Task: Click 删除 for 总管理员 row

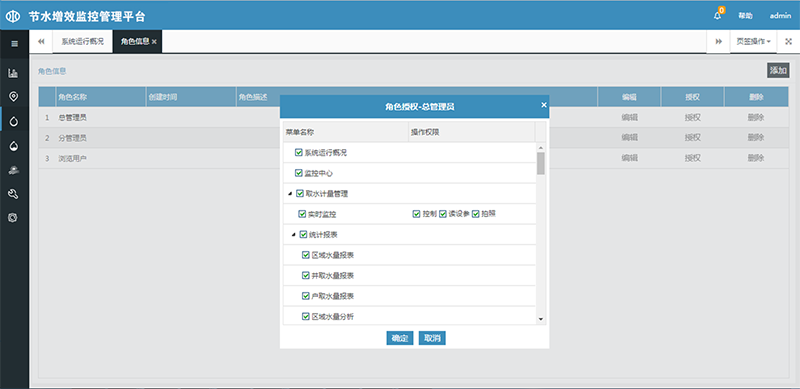Action: pyautogui.click(x=756, y=117)
